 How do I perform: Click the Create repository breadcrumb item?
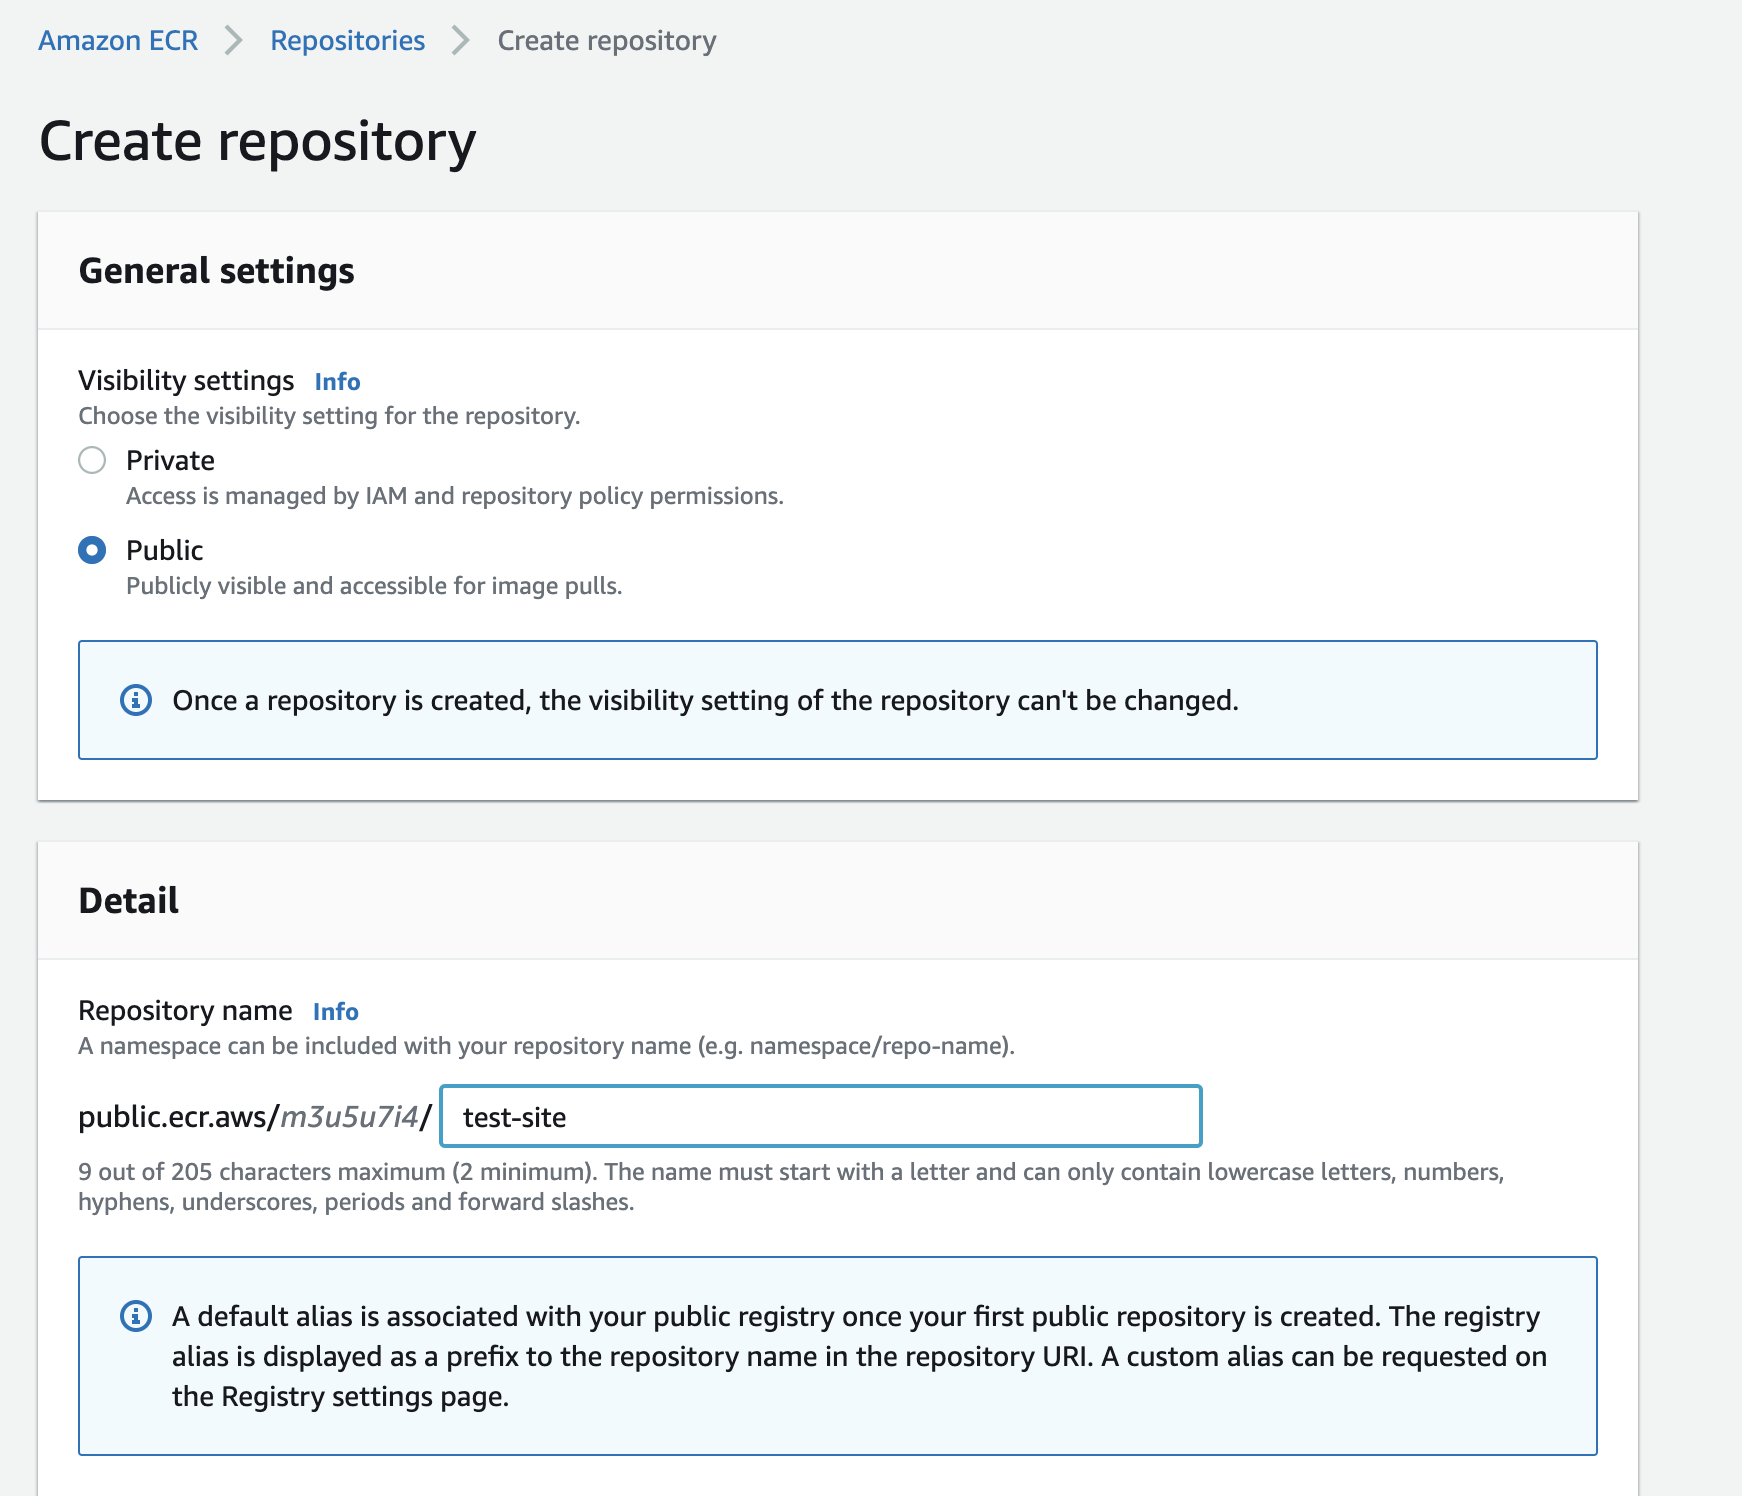606,41
